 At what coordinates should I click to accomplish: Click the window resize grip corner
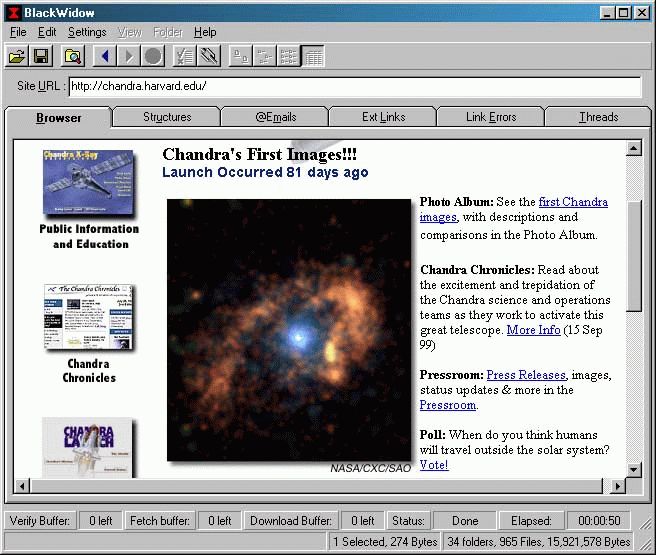pyautogui.click(x=645, y=543)
